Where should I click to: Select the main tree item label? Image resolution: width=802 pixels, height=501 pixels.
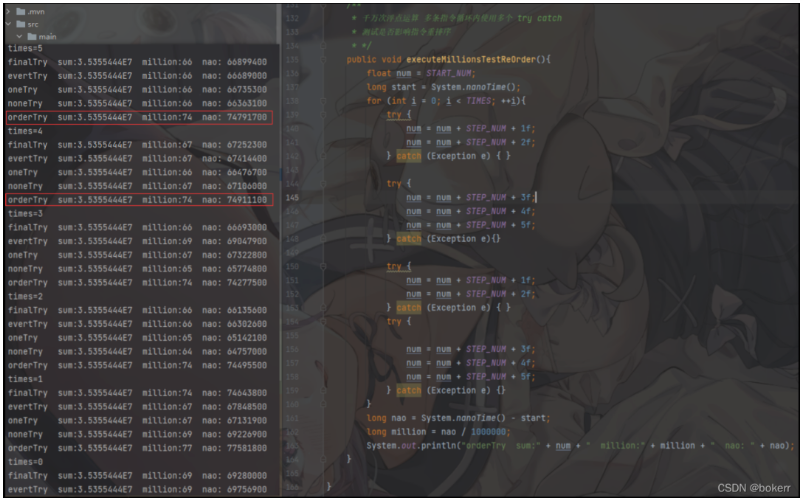pyautogui.click(x=48, y=36)
